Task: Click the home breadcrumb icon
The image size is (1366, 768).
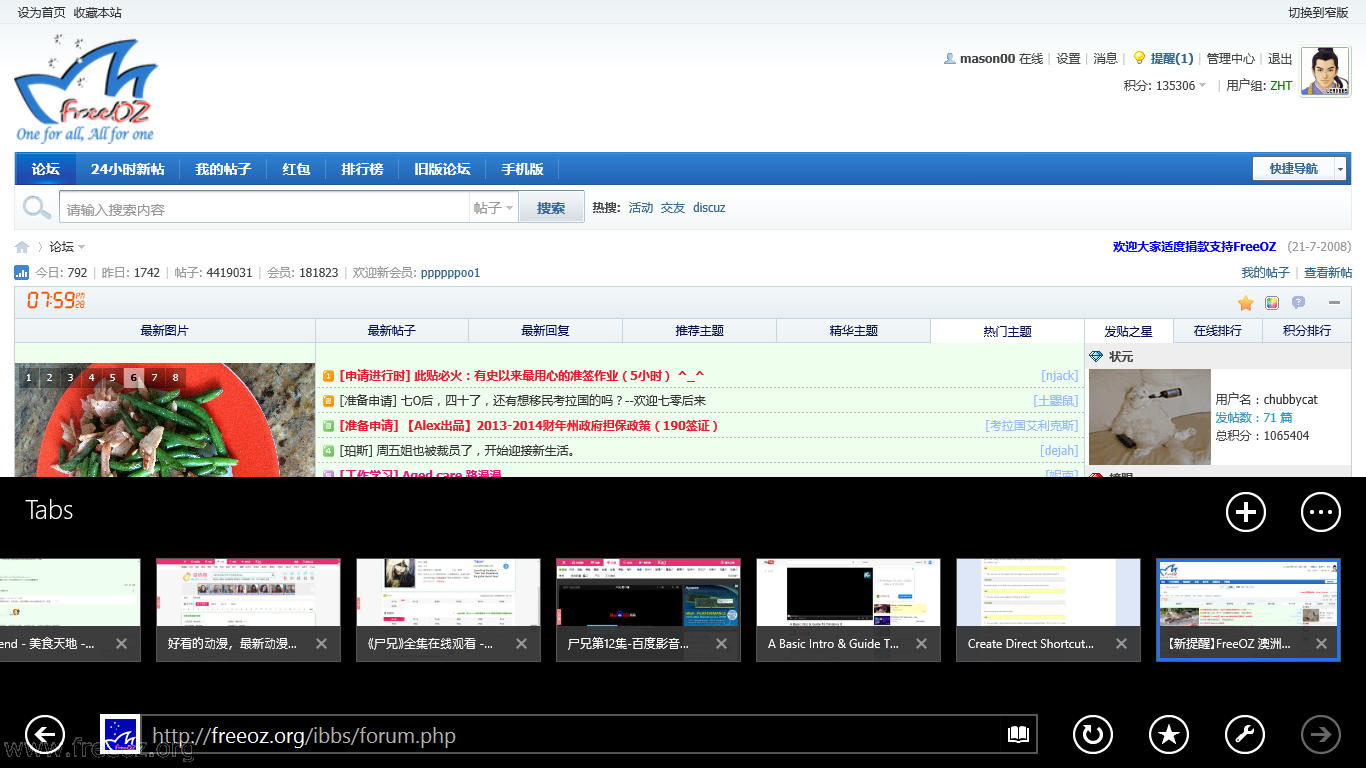Action: 22,247
